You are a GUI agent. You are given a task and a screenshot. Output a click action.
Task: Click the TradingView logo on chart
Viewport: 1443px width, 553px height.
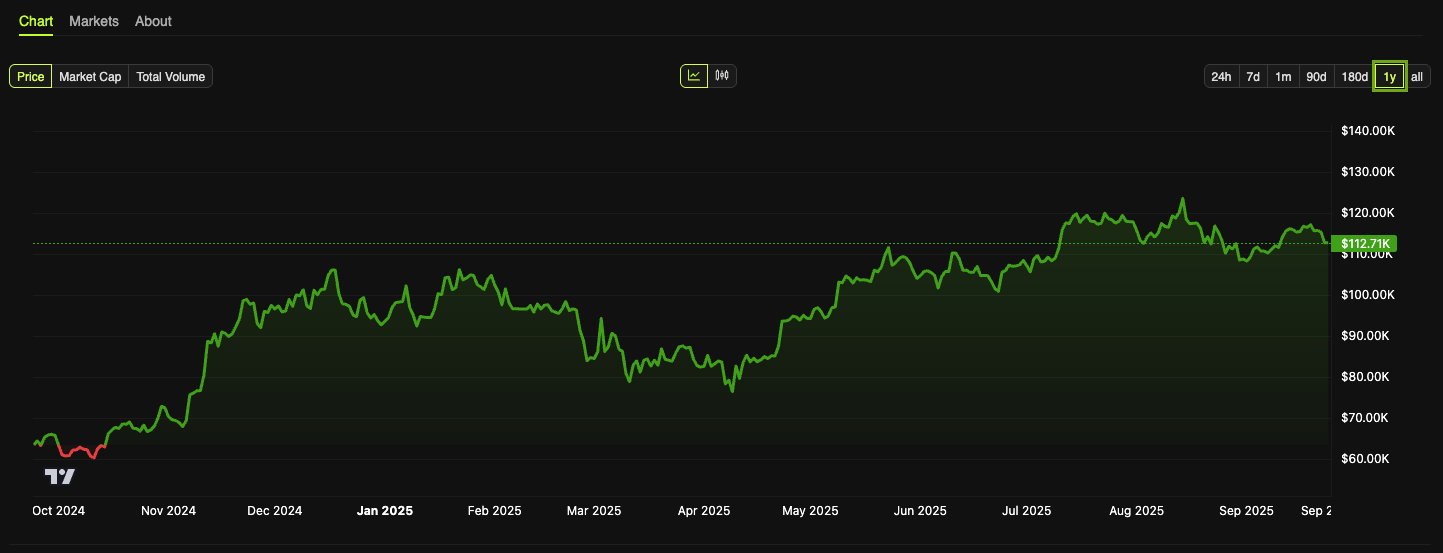pyautogui.click(x=60, y=477)
